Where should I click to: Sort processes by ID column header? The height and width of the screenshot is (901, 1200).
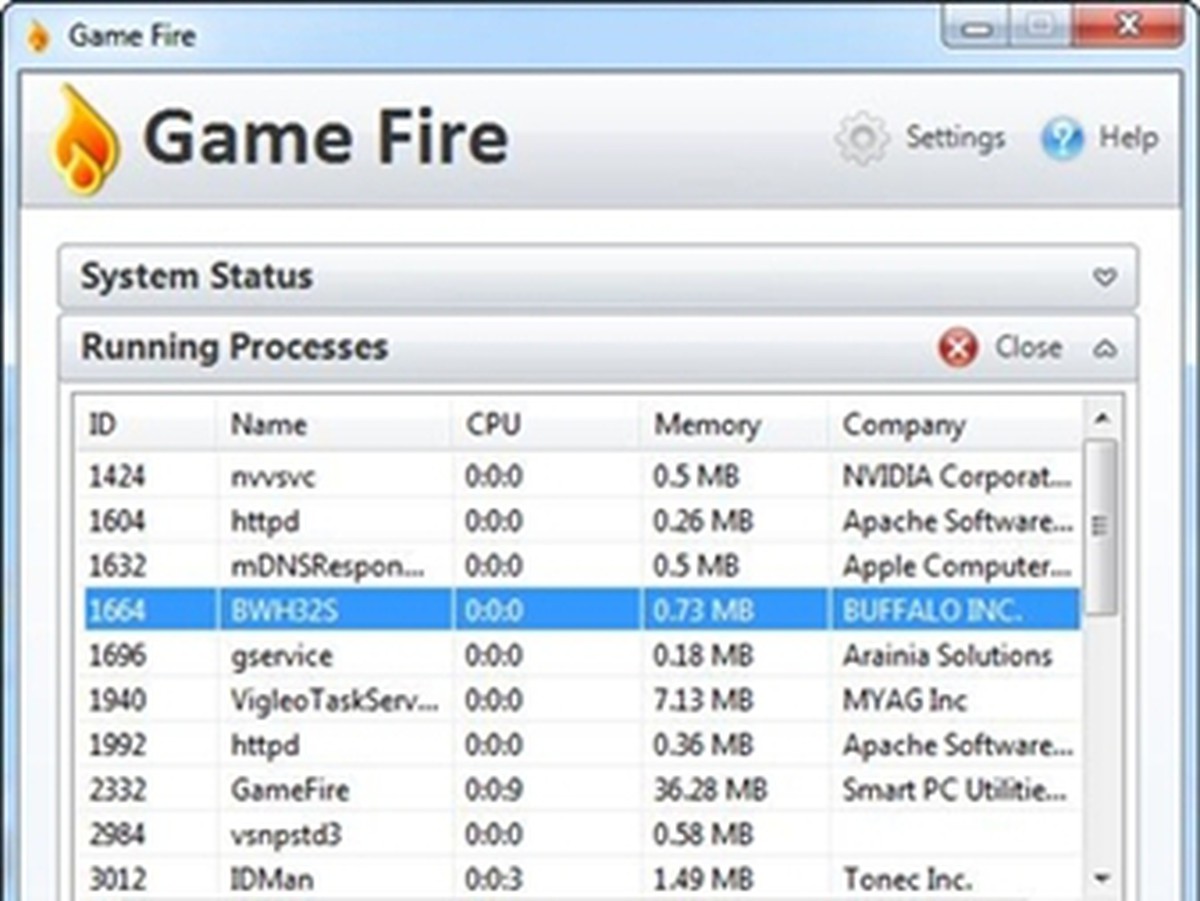(x=147, y=425)
